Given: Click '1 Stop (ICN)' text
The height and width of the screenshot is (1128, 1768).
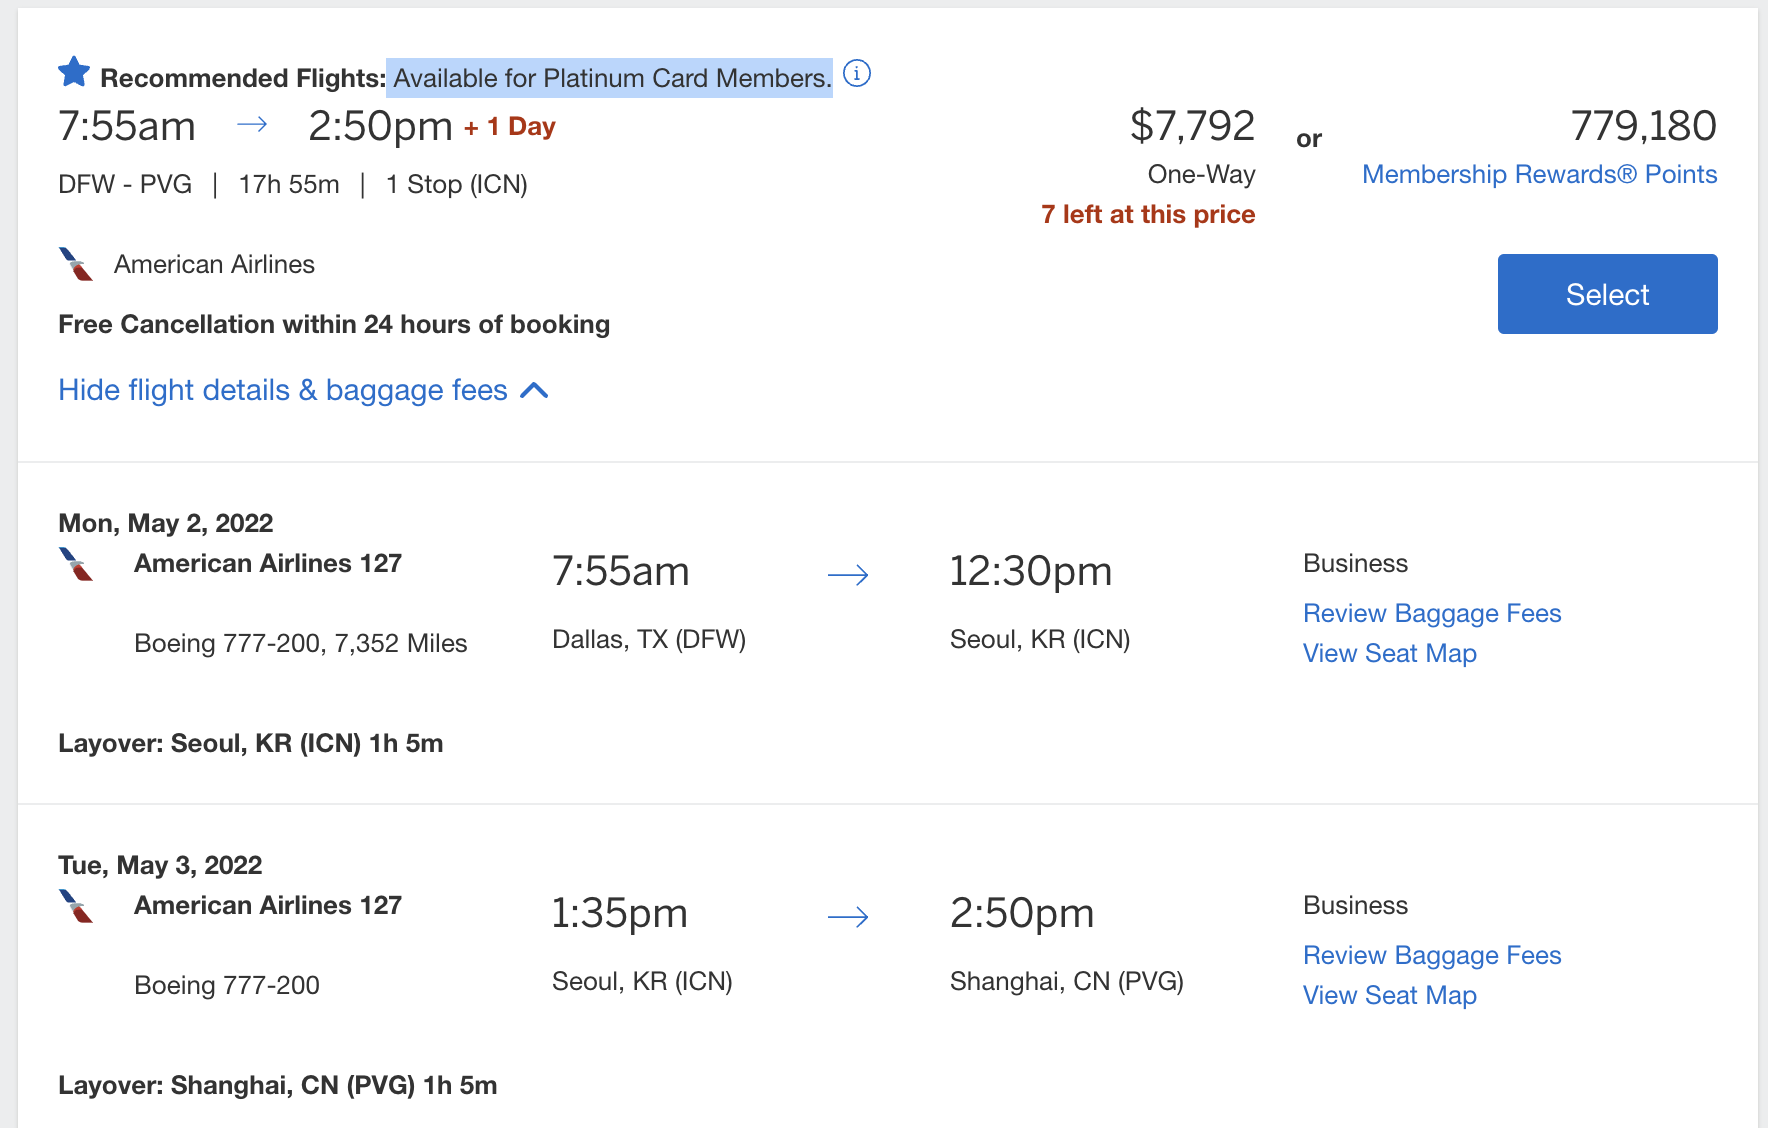Looking at the screenshot, I should click(456, 184).
